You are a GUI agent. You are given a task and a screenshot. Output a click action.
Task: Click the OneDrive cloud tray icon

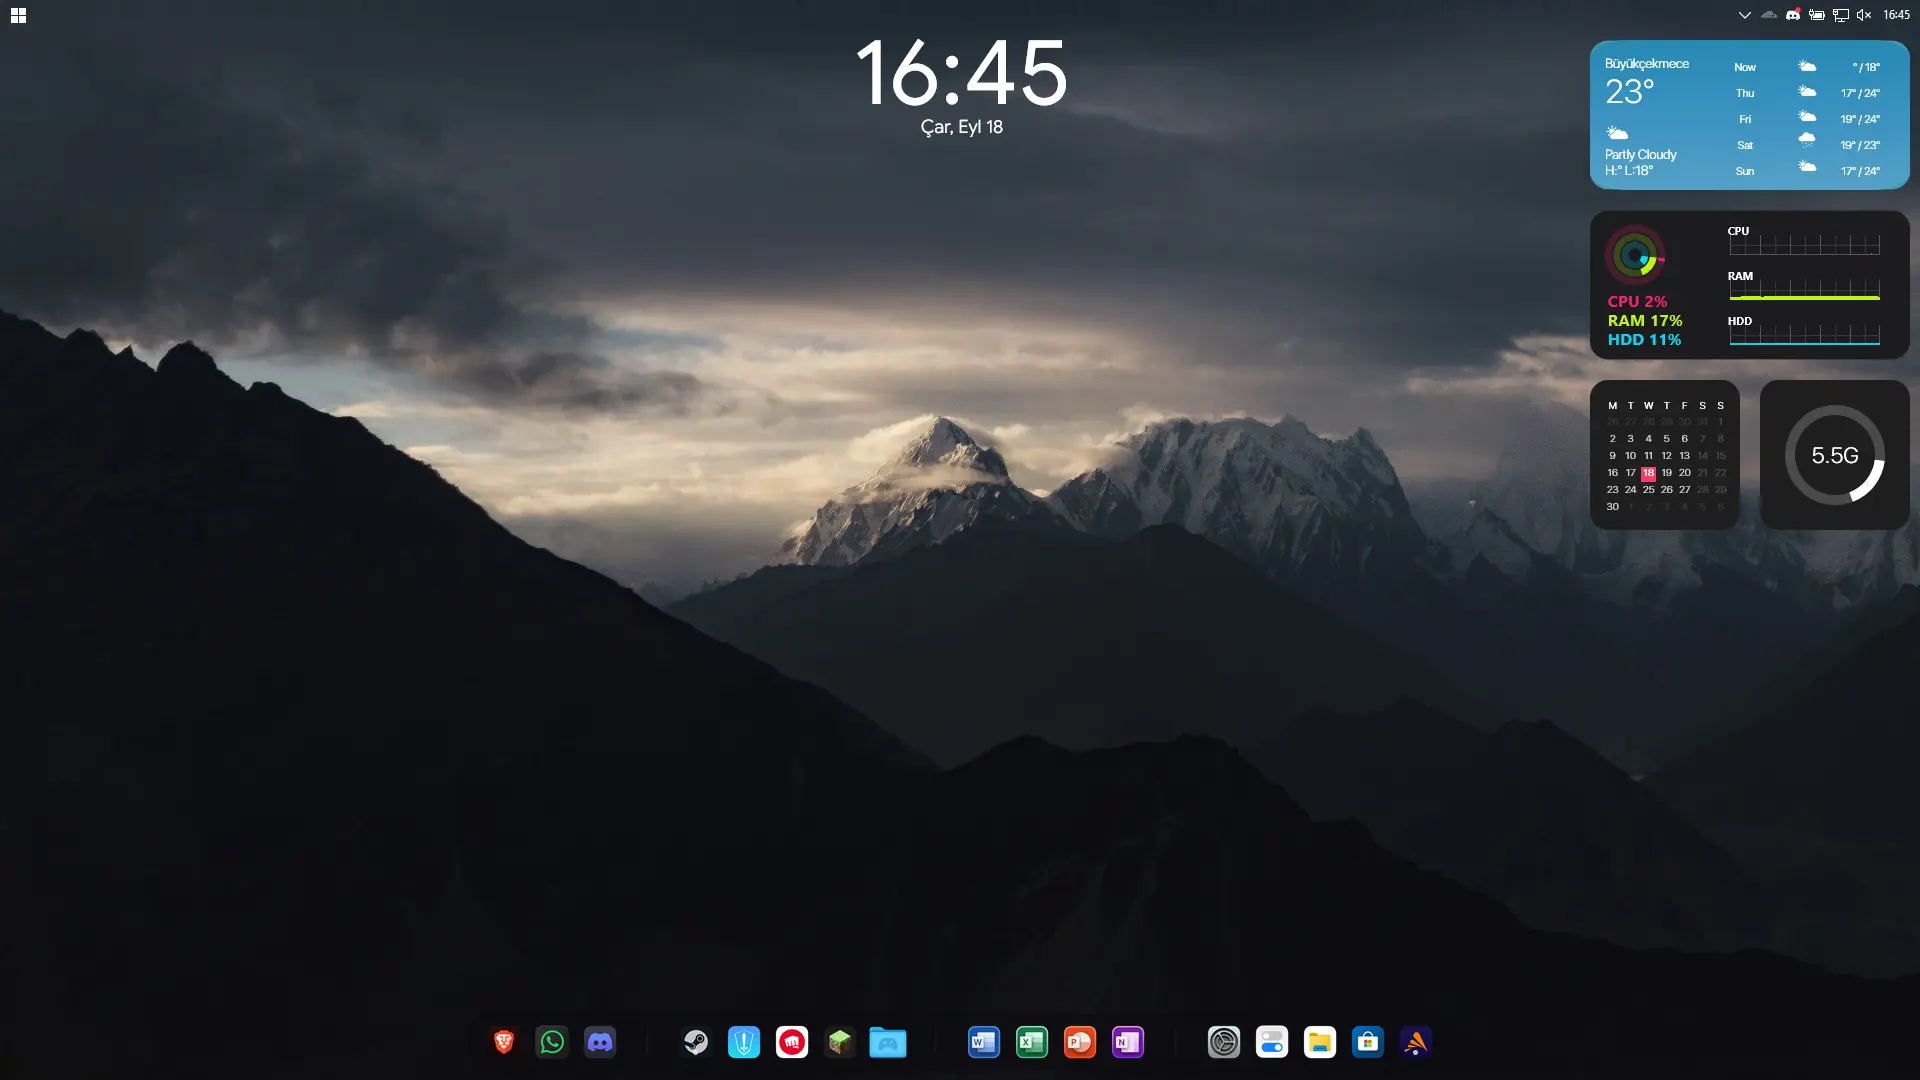point(1769,15)
